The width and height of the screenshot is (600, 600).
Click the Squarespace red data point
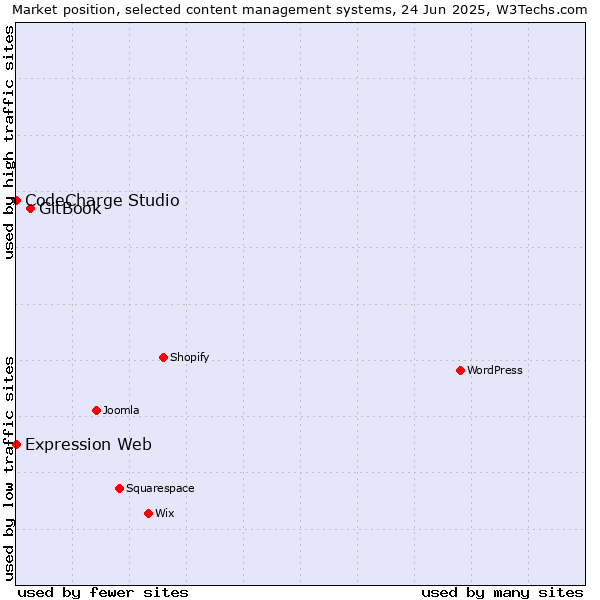click(119, 489)
